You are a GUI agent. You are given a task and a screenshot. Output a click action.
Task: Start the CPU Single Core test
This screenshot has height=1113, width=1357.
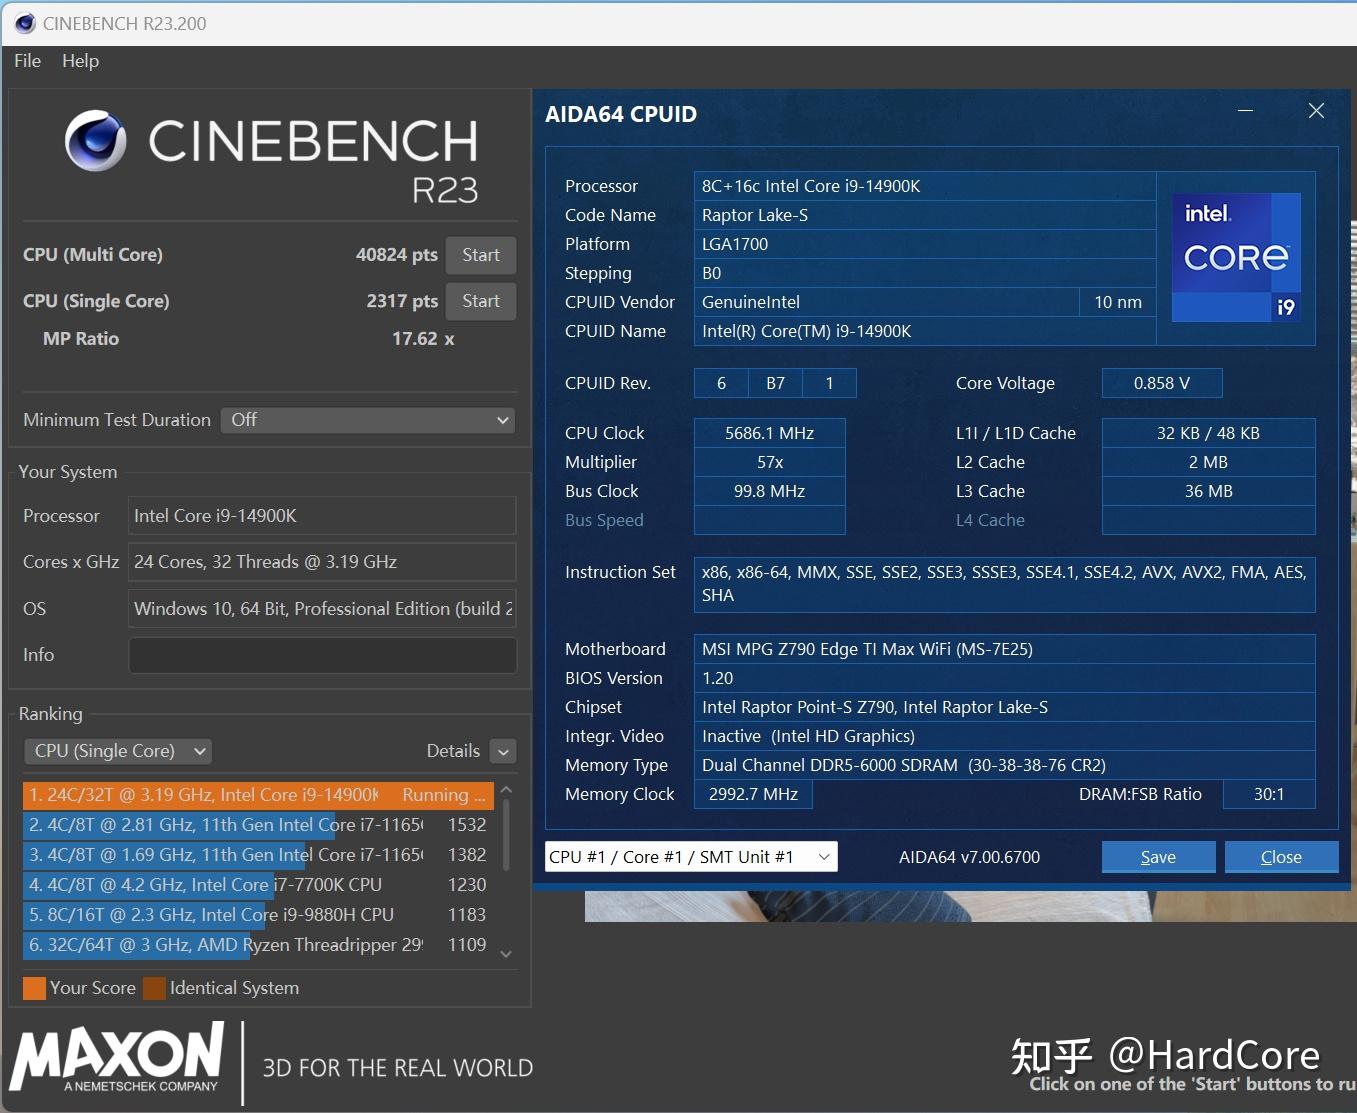481,301
